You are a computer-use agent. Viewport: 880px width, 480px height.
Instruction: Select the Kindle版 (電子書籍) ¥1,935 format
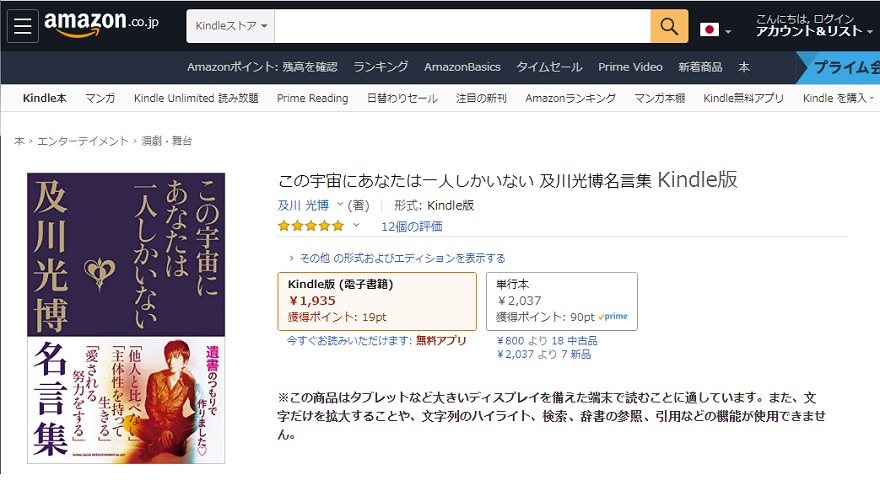click(x=377, y=301)
